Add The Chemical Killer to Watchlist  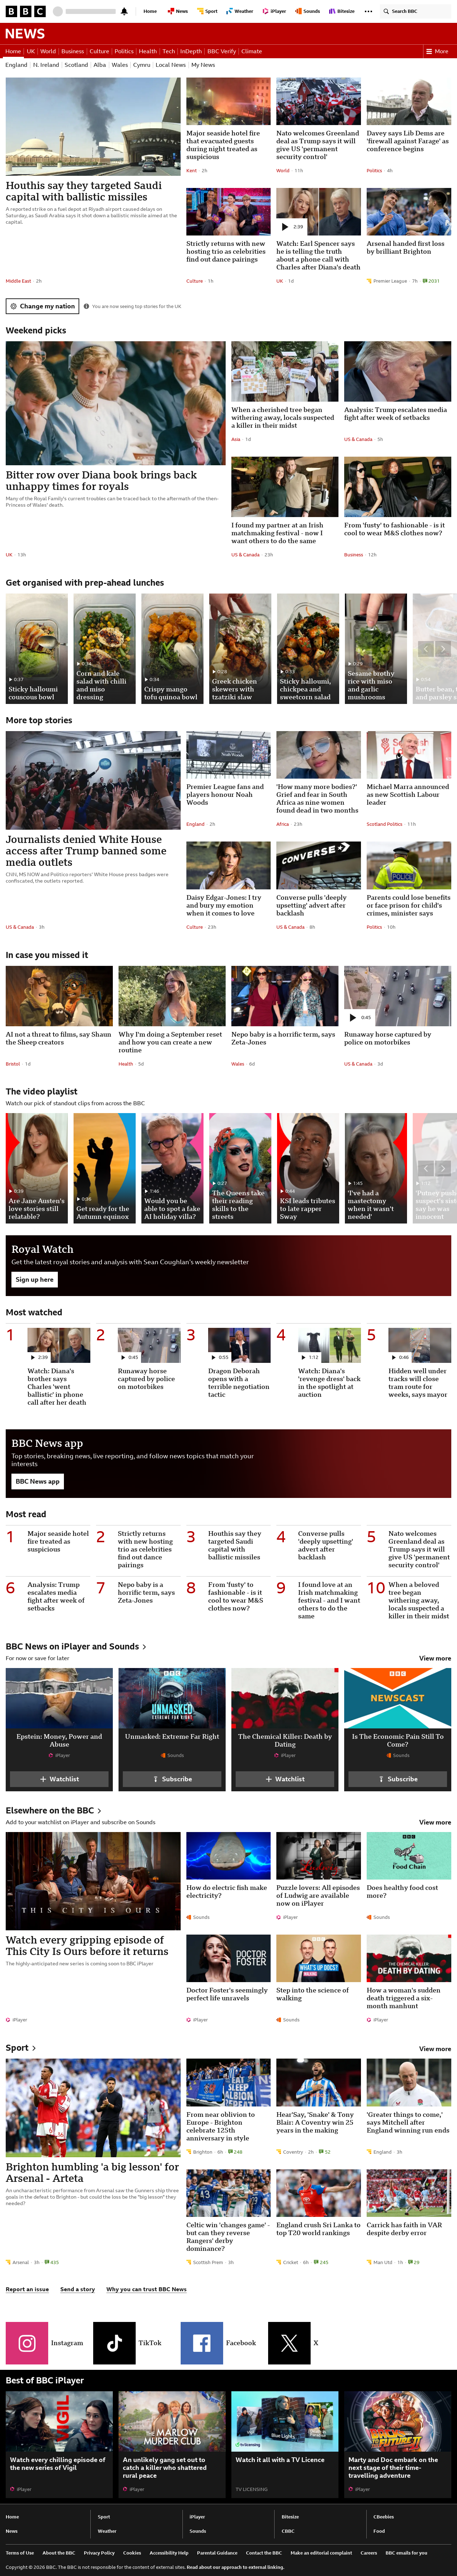pyautogui.click(x=285, y=1779)
